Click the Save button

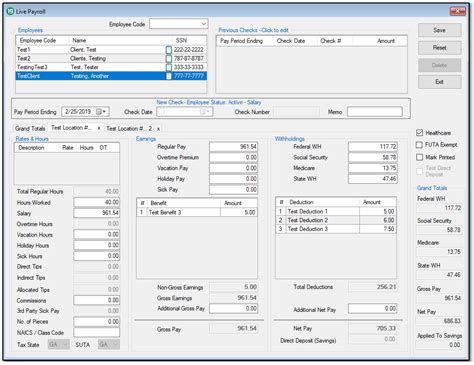pyautogui.click(x=440, y=30)
